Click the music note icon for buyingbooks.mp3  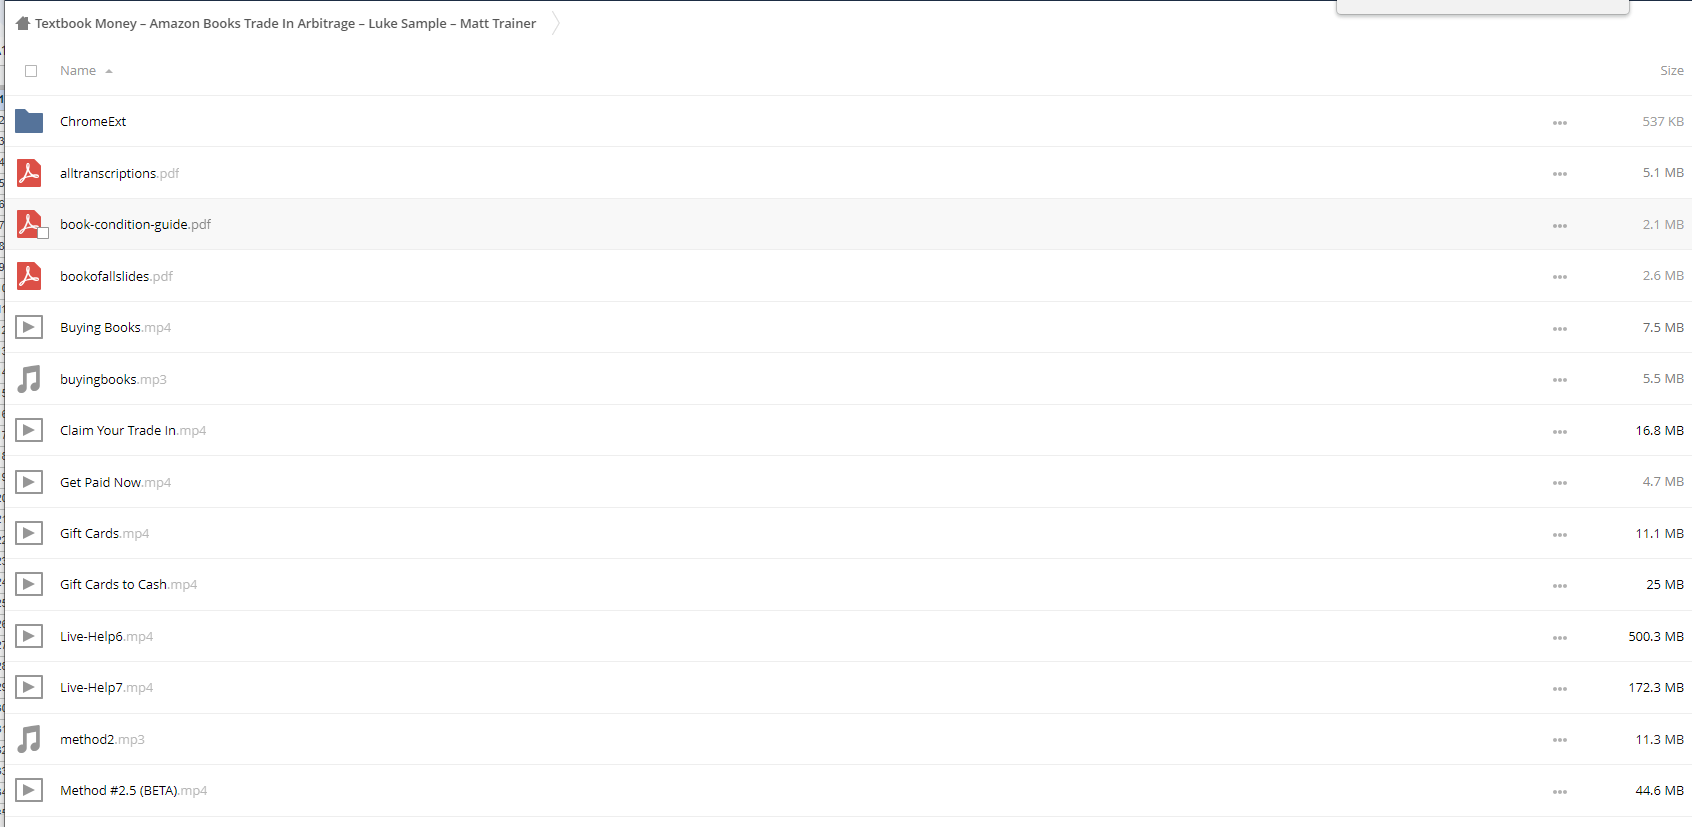29,379
